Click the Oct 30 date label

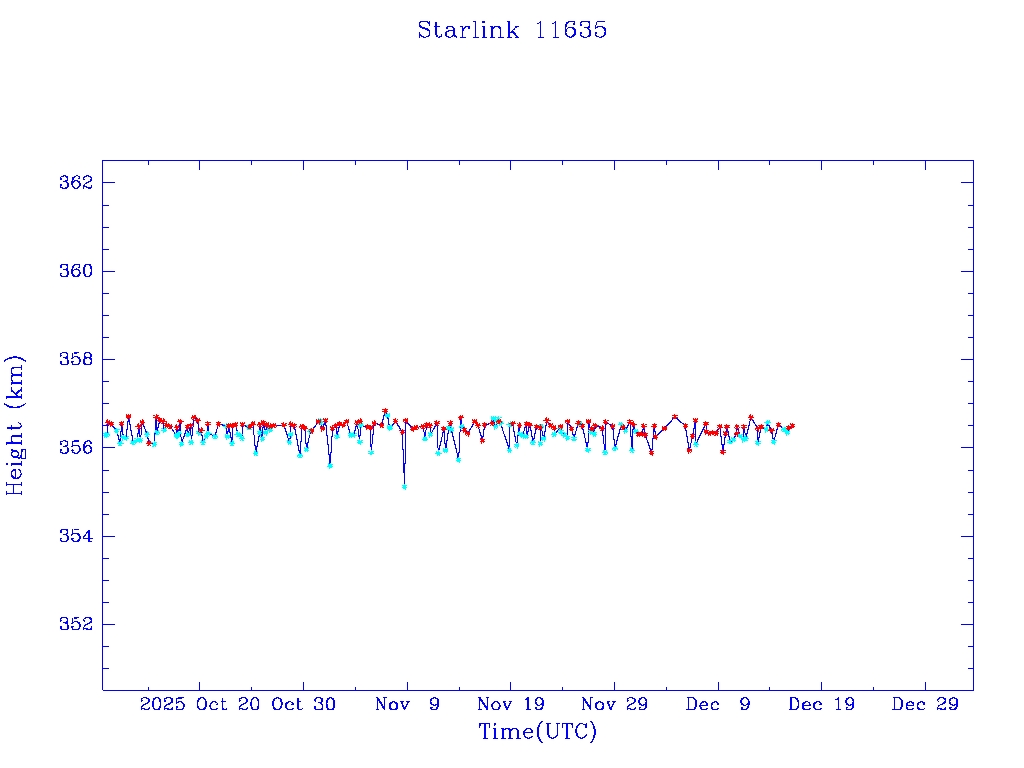point(303,704)
